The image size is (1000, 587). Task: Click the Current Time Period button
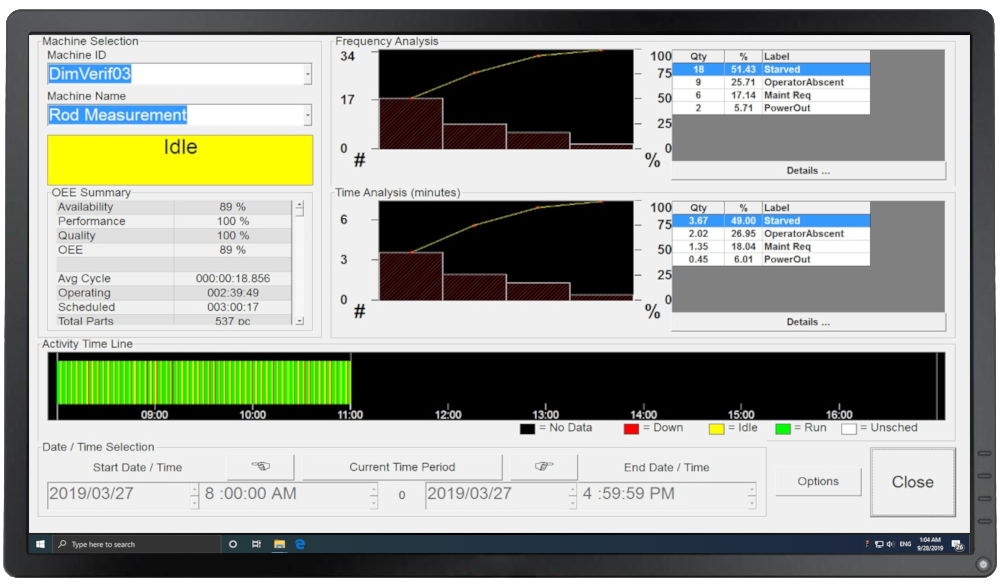[402, 466]
